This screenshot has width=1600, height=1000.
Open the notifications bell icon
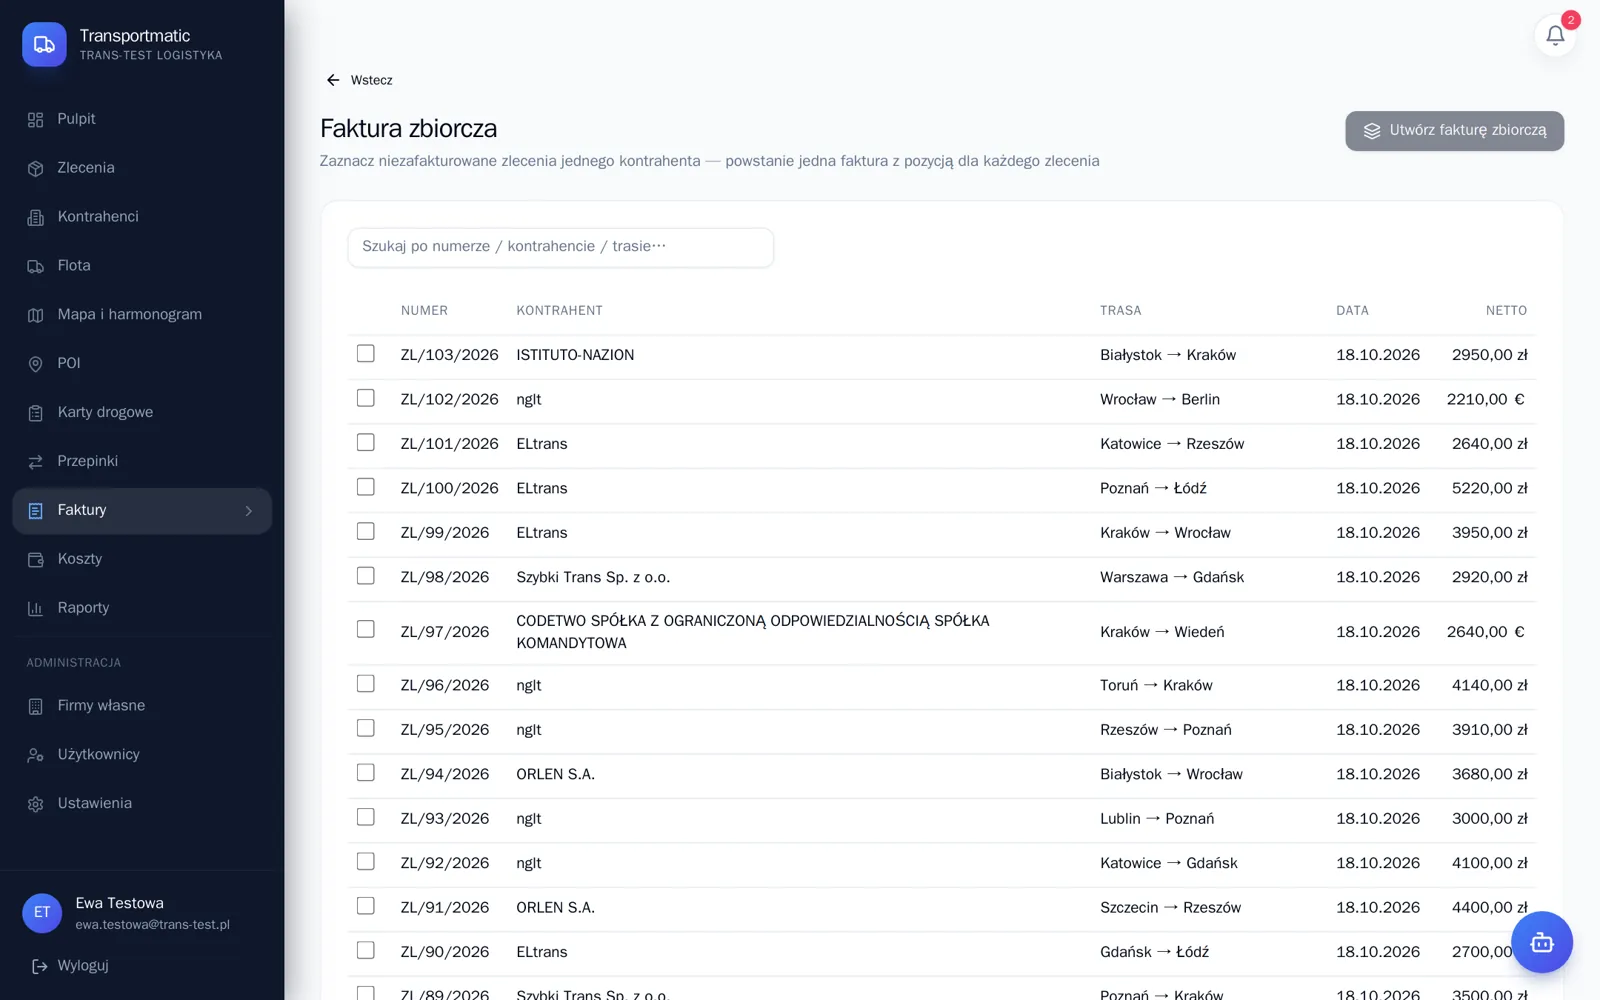[x=1555, y=36]
